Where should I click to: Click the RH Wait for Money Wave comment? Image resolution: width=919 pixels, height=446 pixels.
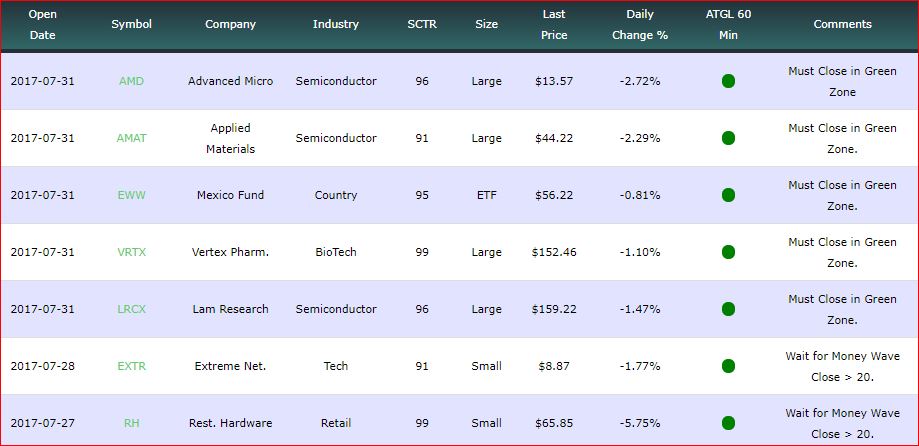coord(842,423)
